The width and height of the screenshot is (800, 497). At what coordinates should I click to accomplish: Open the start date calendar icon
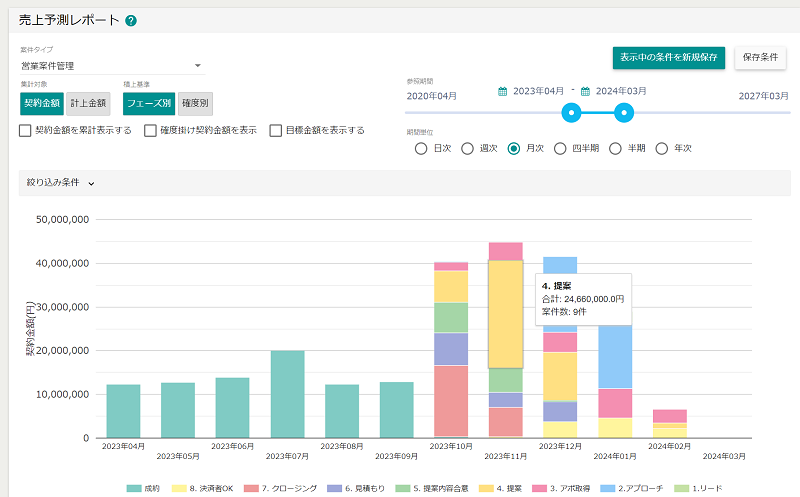pos(503,91)
